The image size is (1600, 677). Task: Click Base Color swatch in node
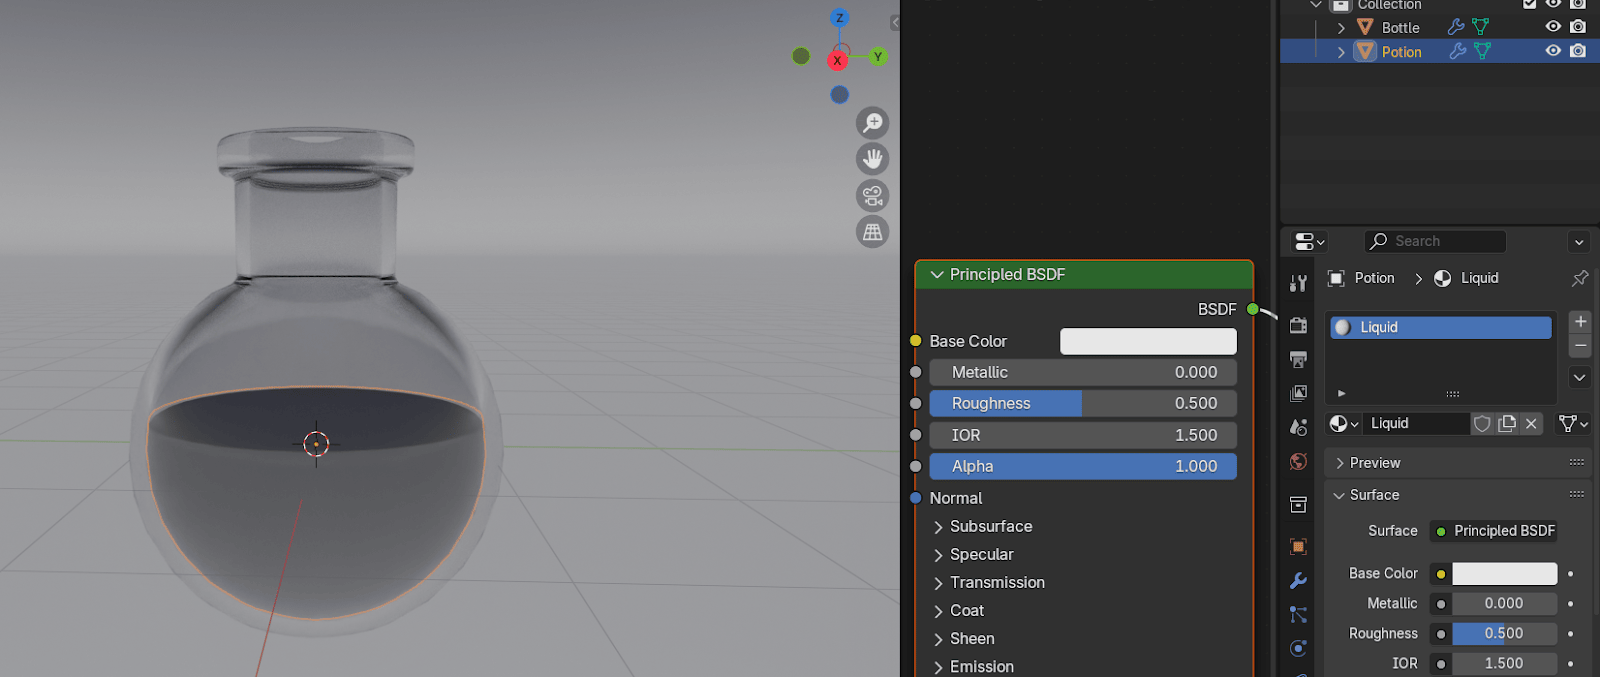[1147, 342]
